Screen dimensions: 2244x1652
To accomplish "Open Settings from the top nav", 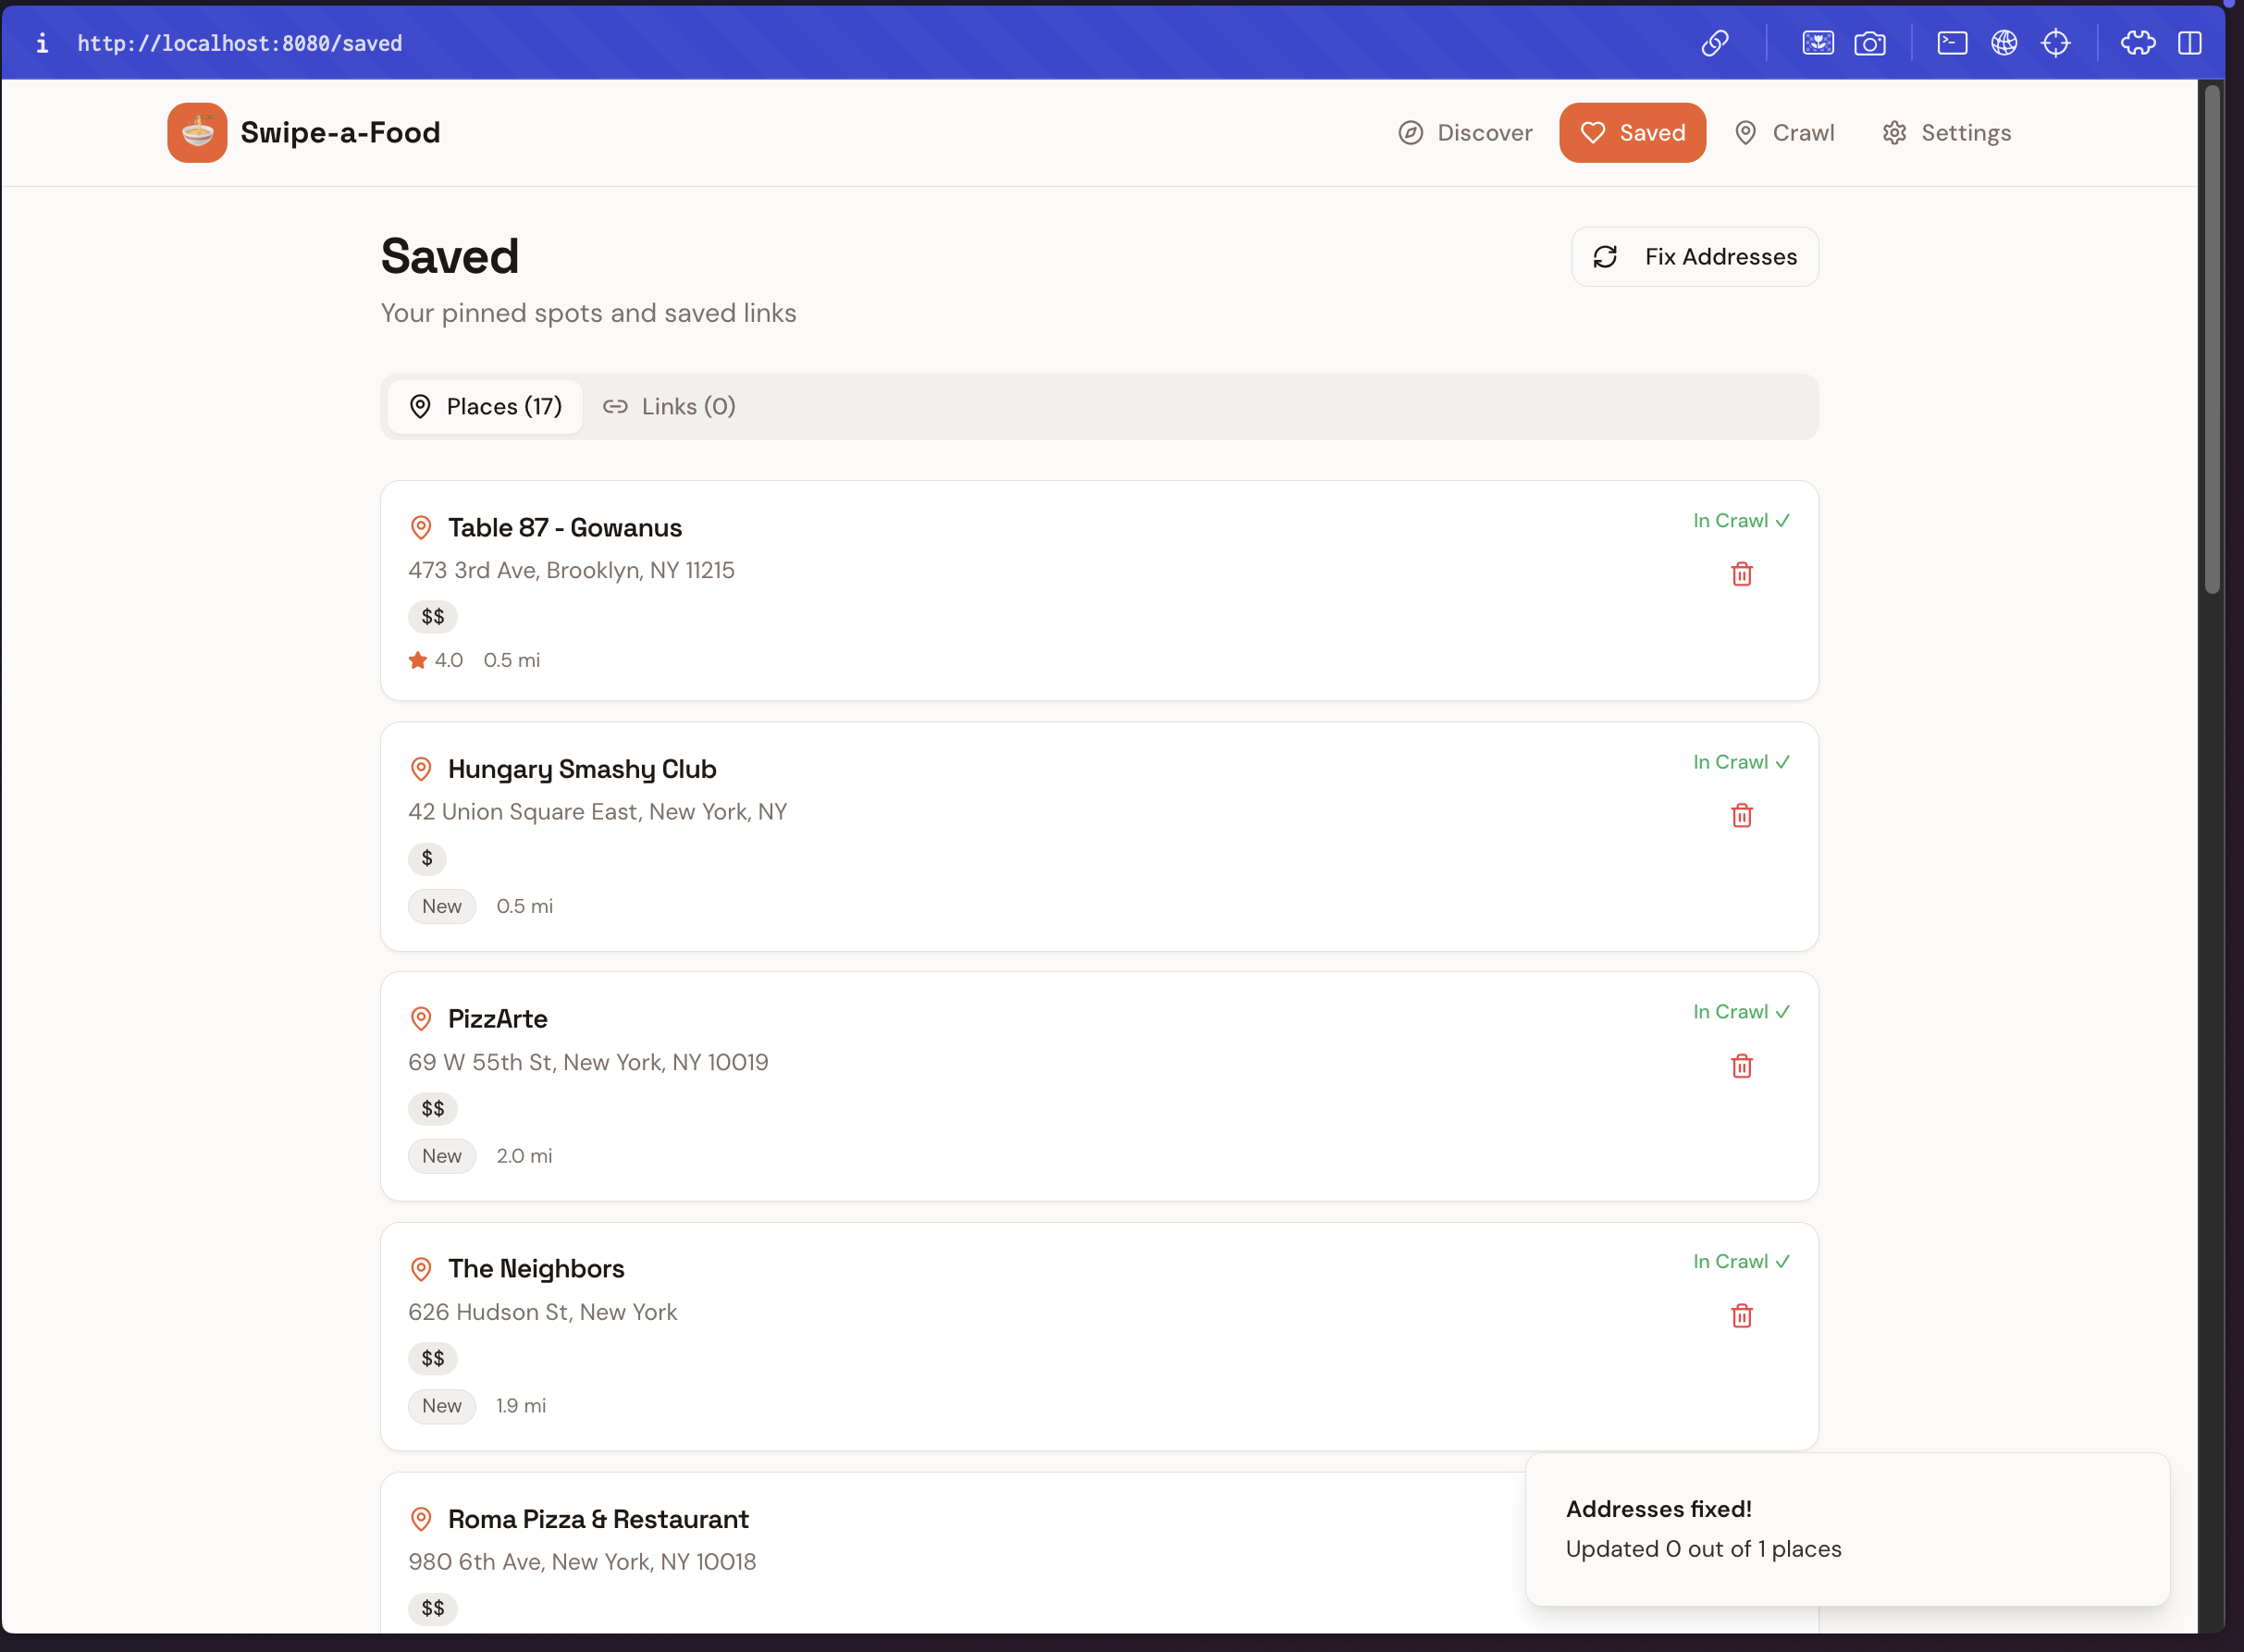I will (x=1946, y=133).
